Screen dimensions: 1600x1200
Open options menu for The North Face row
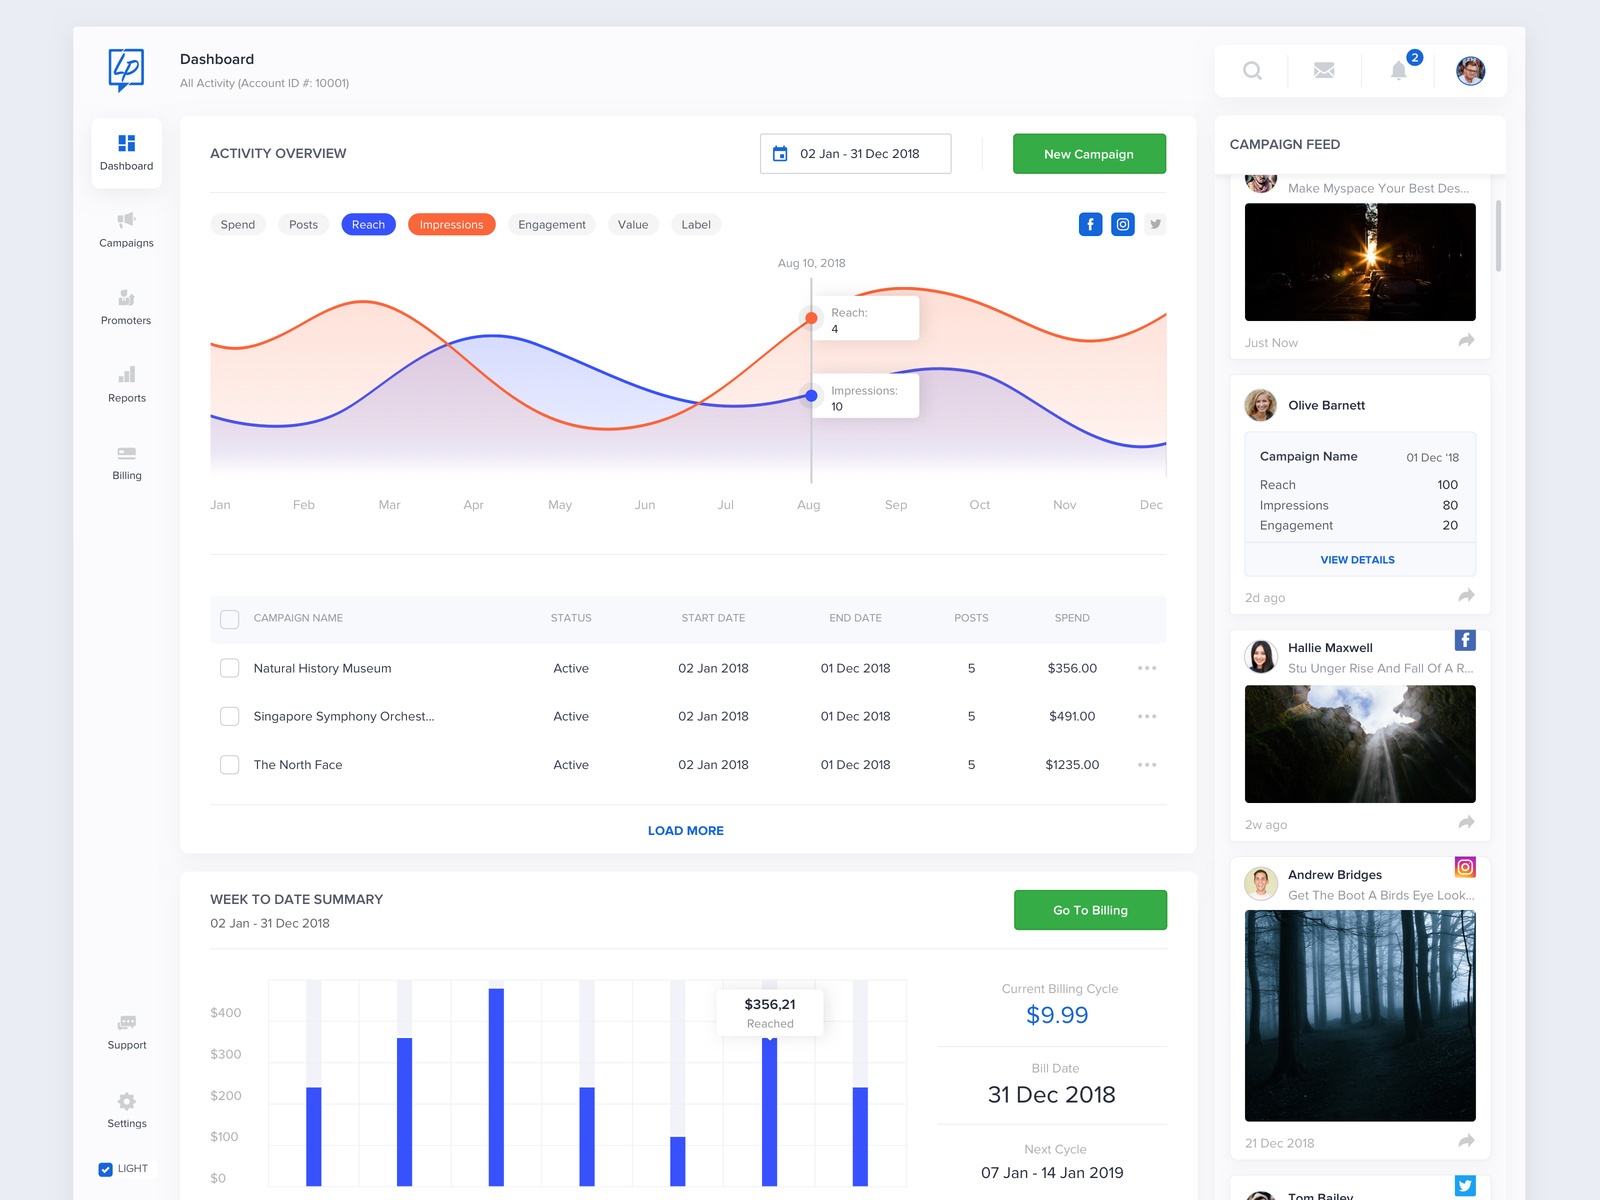(1147, 764)
